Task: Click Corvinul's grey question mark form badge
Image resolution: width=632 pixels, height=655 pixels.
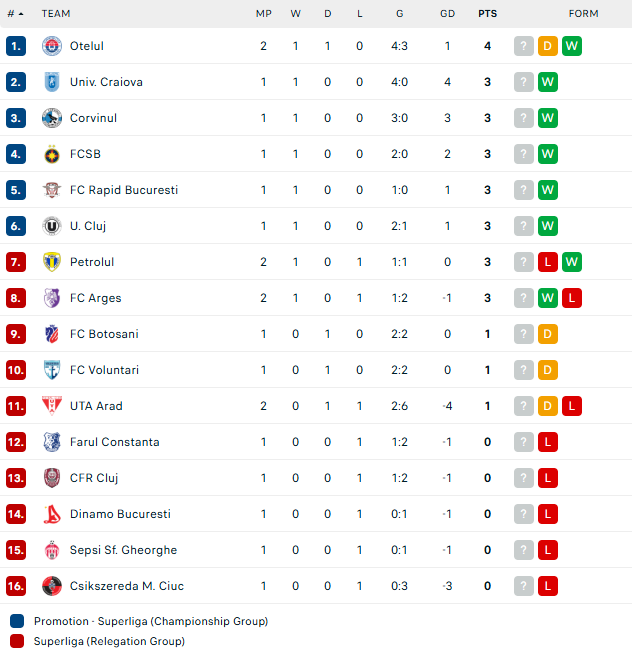Action: [x=523, y=118]
